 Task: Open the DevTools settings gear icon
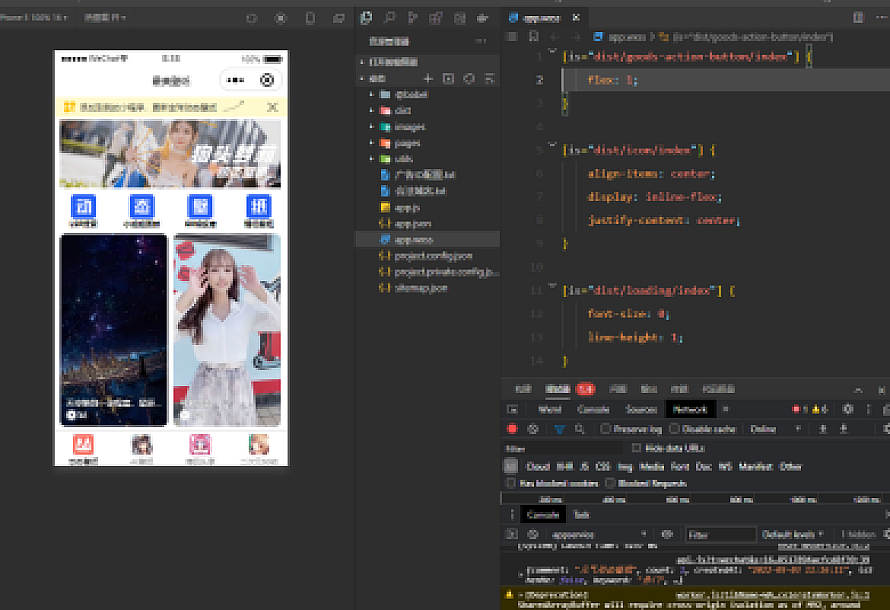[x=848, y=409]
